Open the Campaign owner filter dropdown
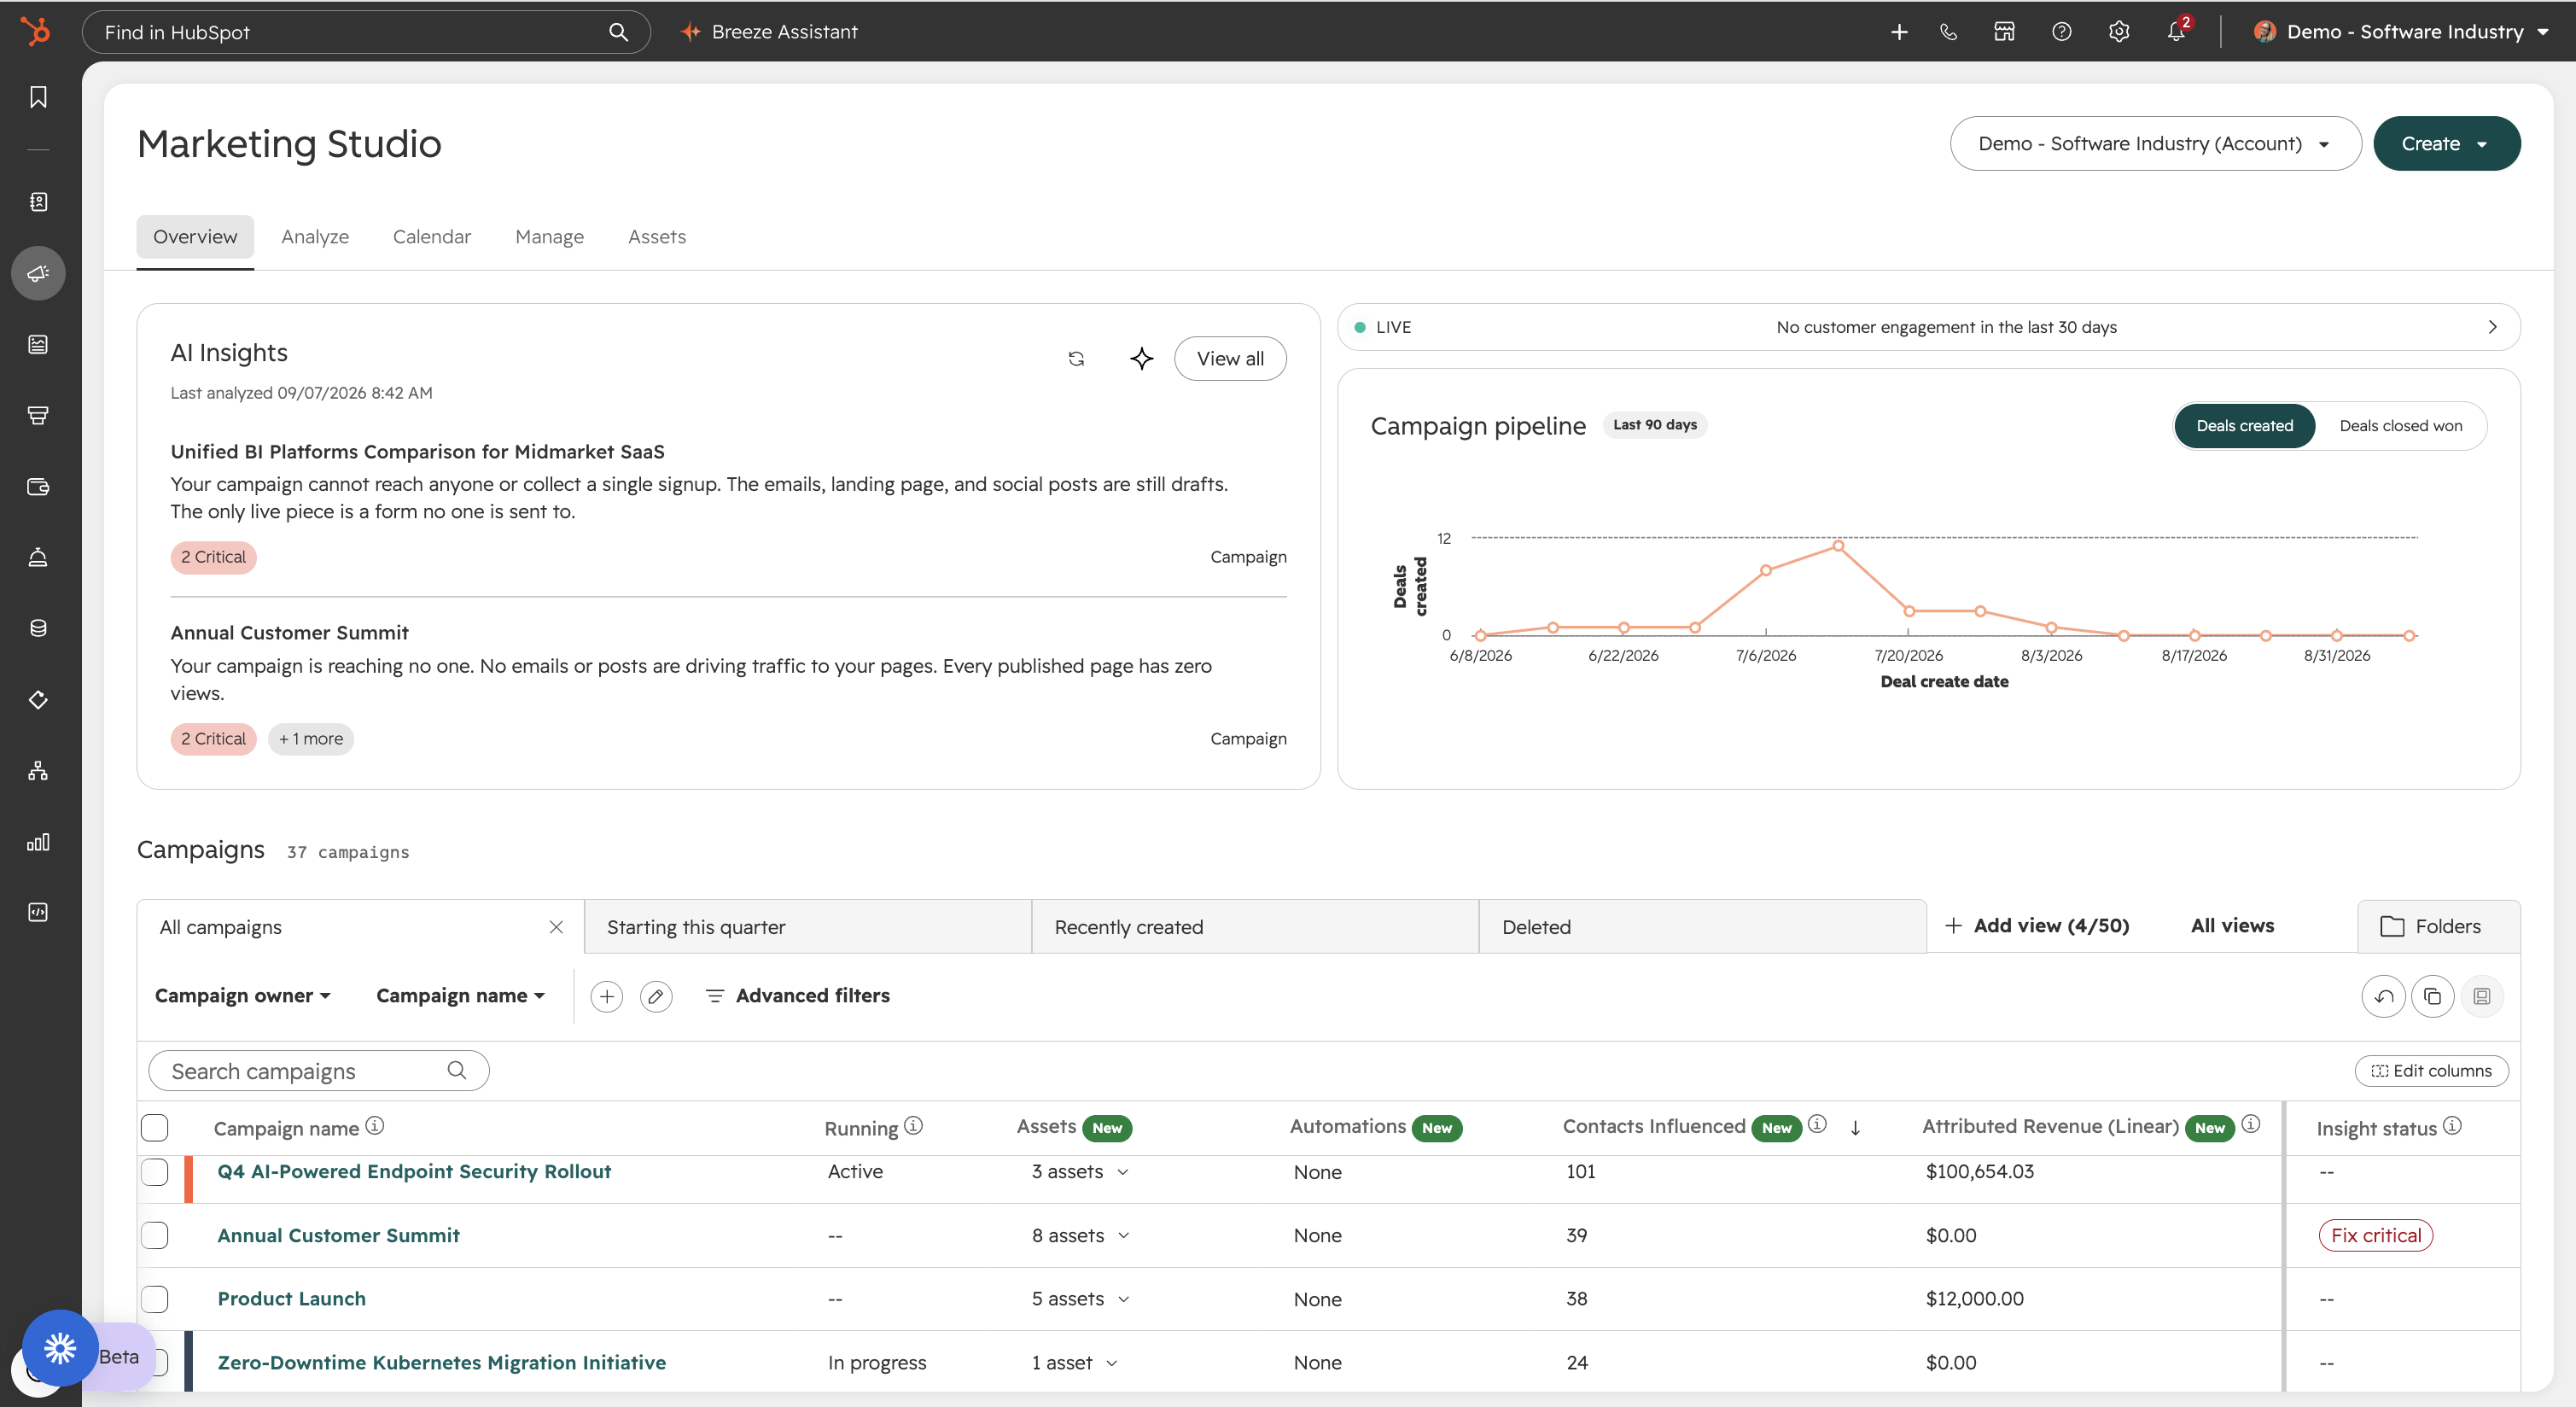The height and width of the screenshot is (1407, 2576). pos(243,996)
